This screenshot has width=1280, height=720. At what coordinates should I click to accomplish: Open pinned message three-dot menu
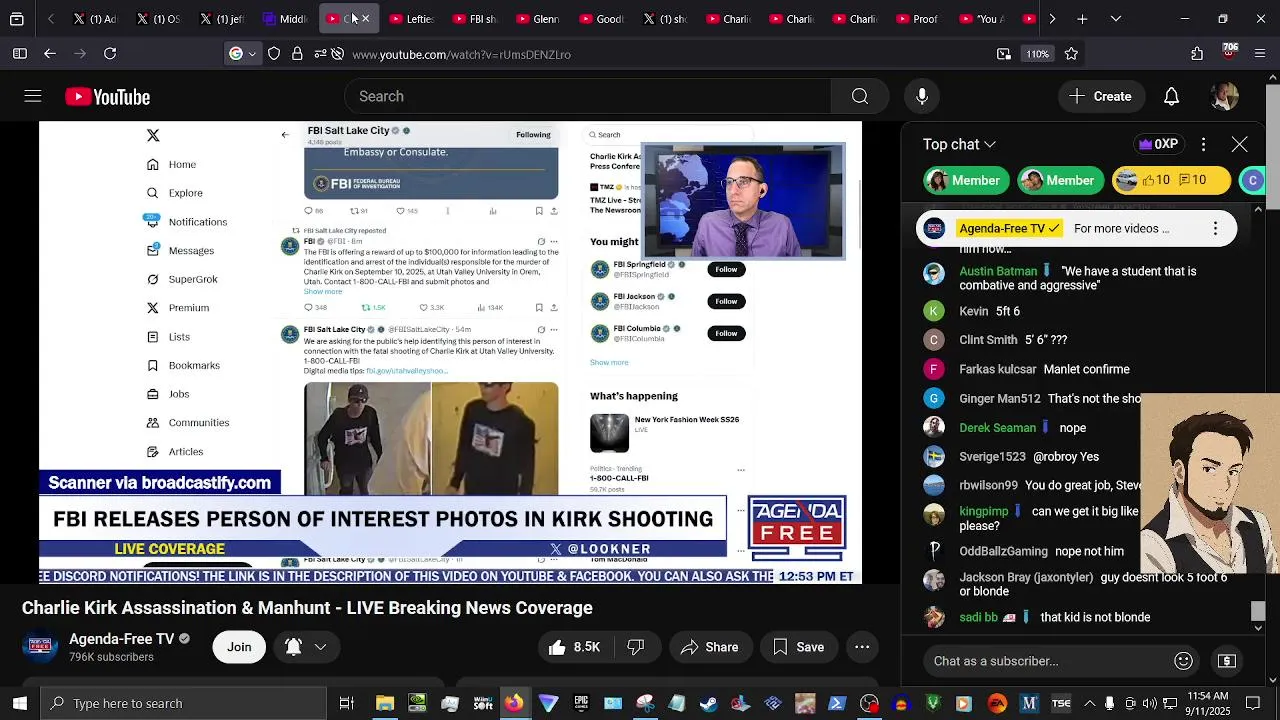(x=1216, y=229)
